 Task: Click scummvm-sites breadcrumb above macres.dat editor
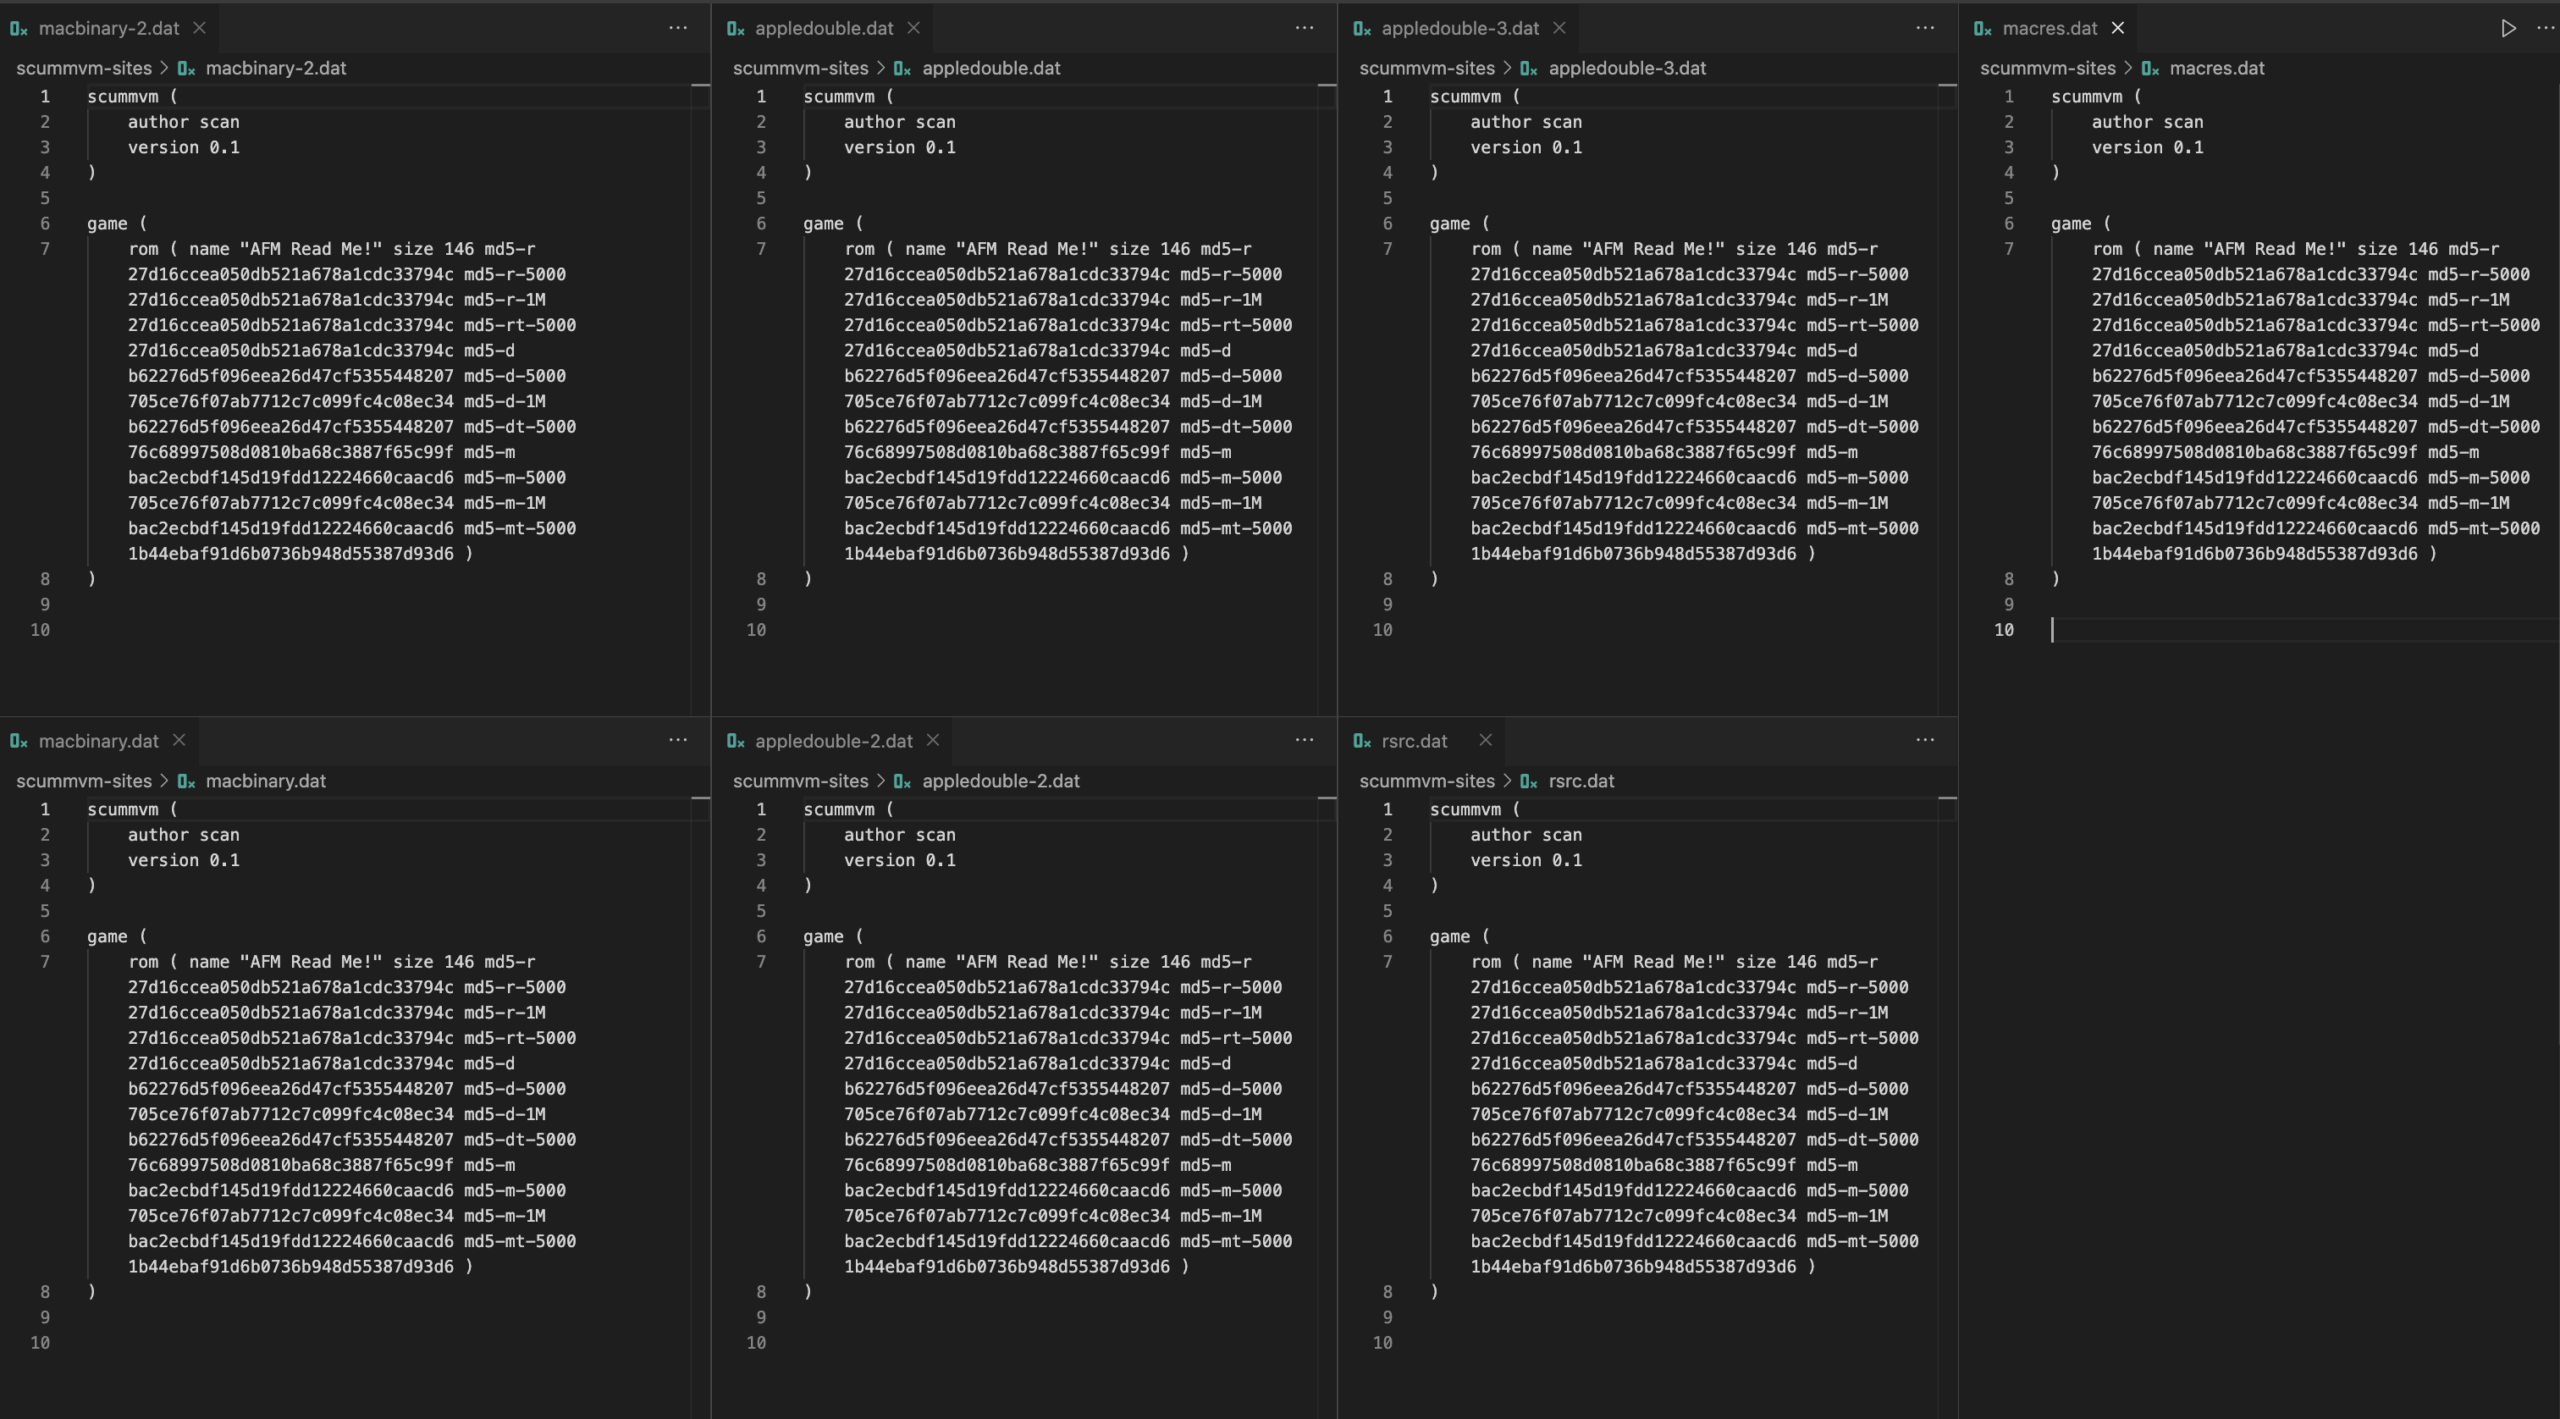pos(2048,68)
